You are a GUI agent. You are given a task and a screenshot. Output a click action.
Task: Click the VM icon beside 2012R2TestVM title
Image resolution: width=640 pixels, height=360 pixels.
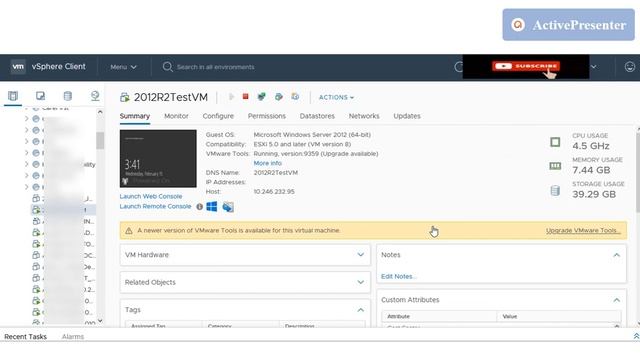click(124, 97)
